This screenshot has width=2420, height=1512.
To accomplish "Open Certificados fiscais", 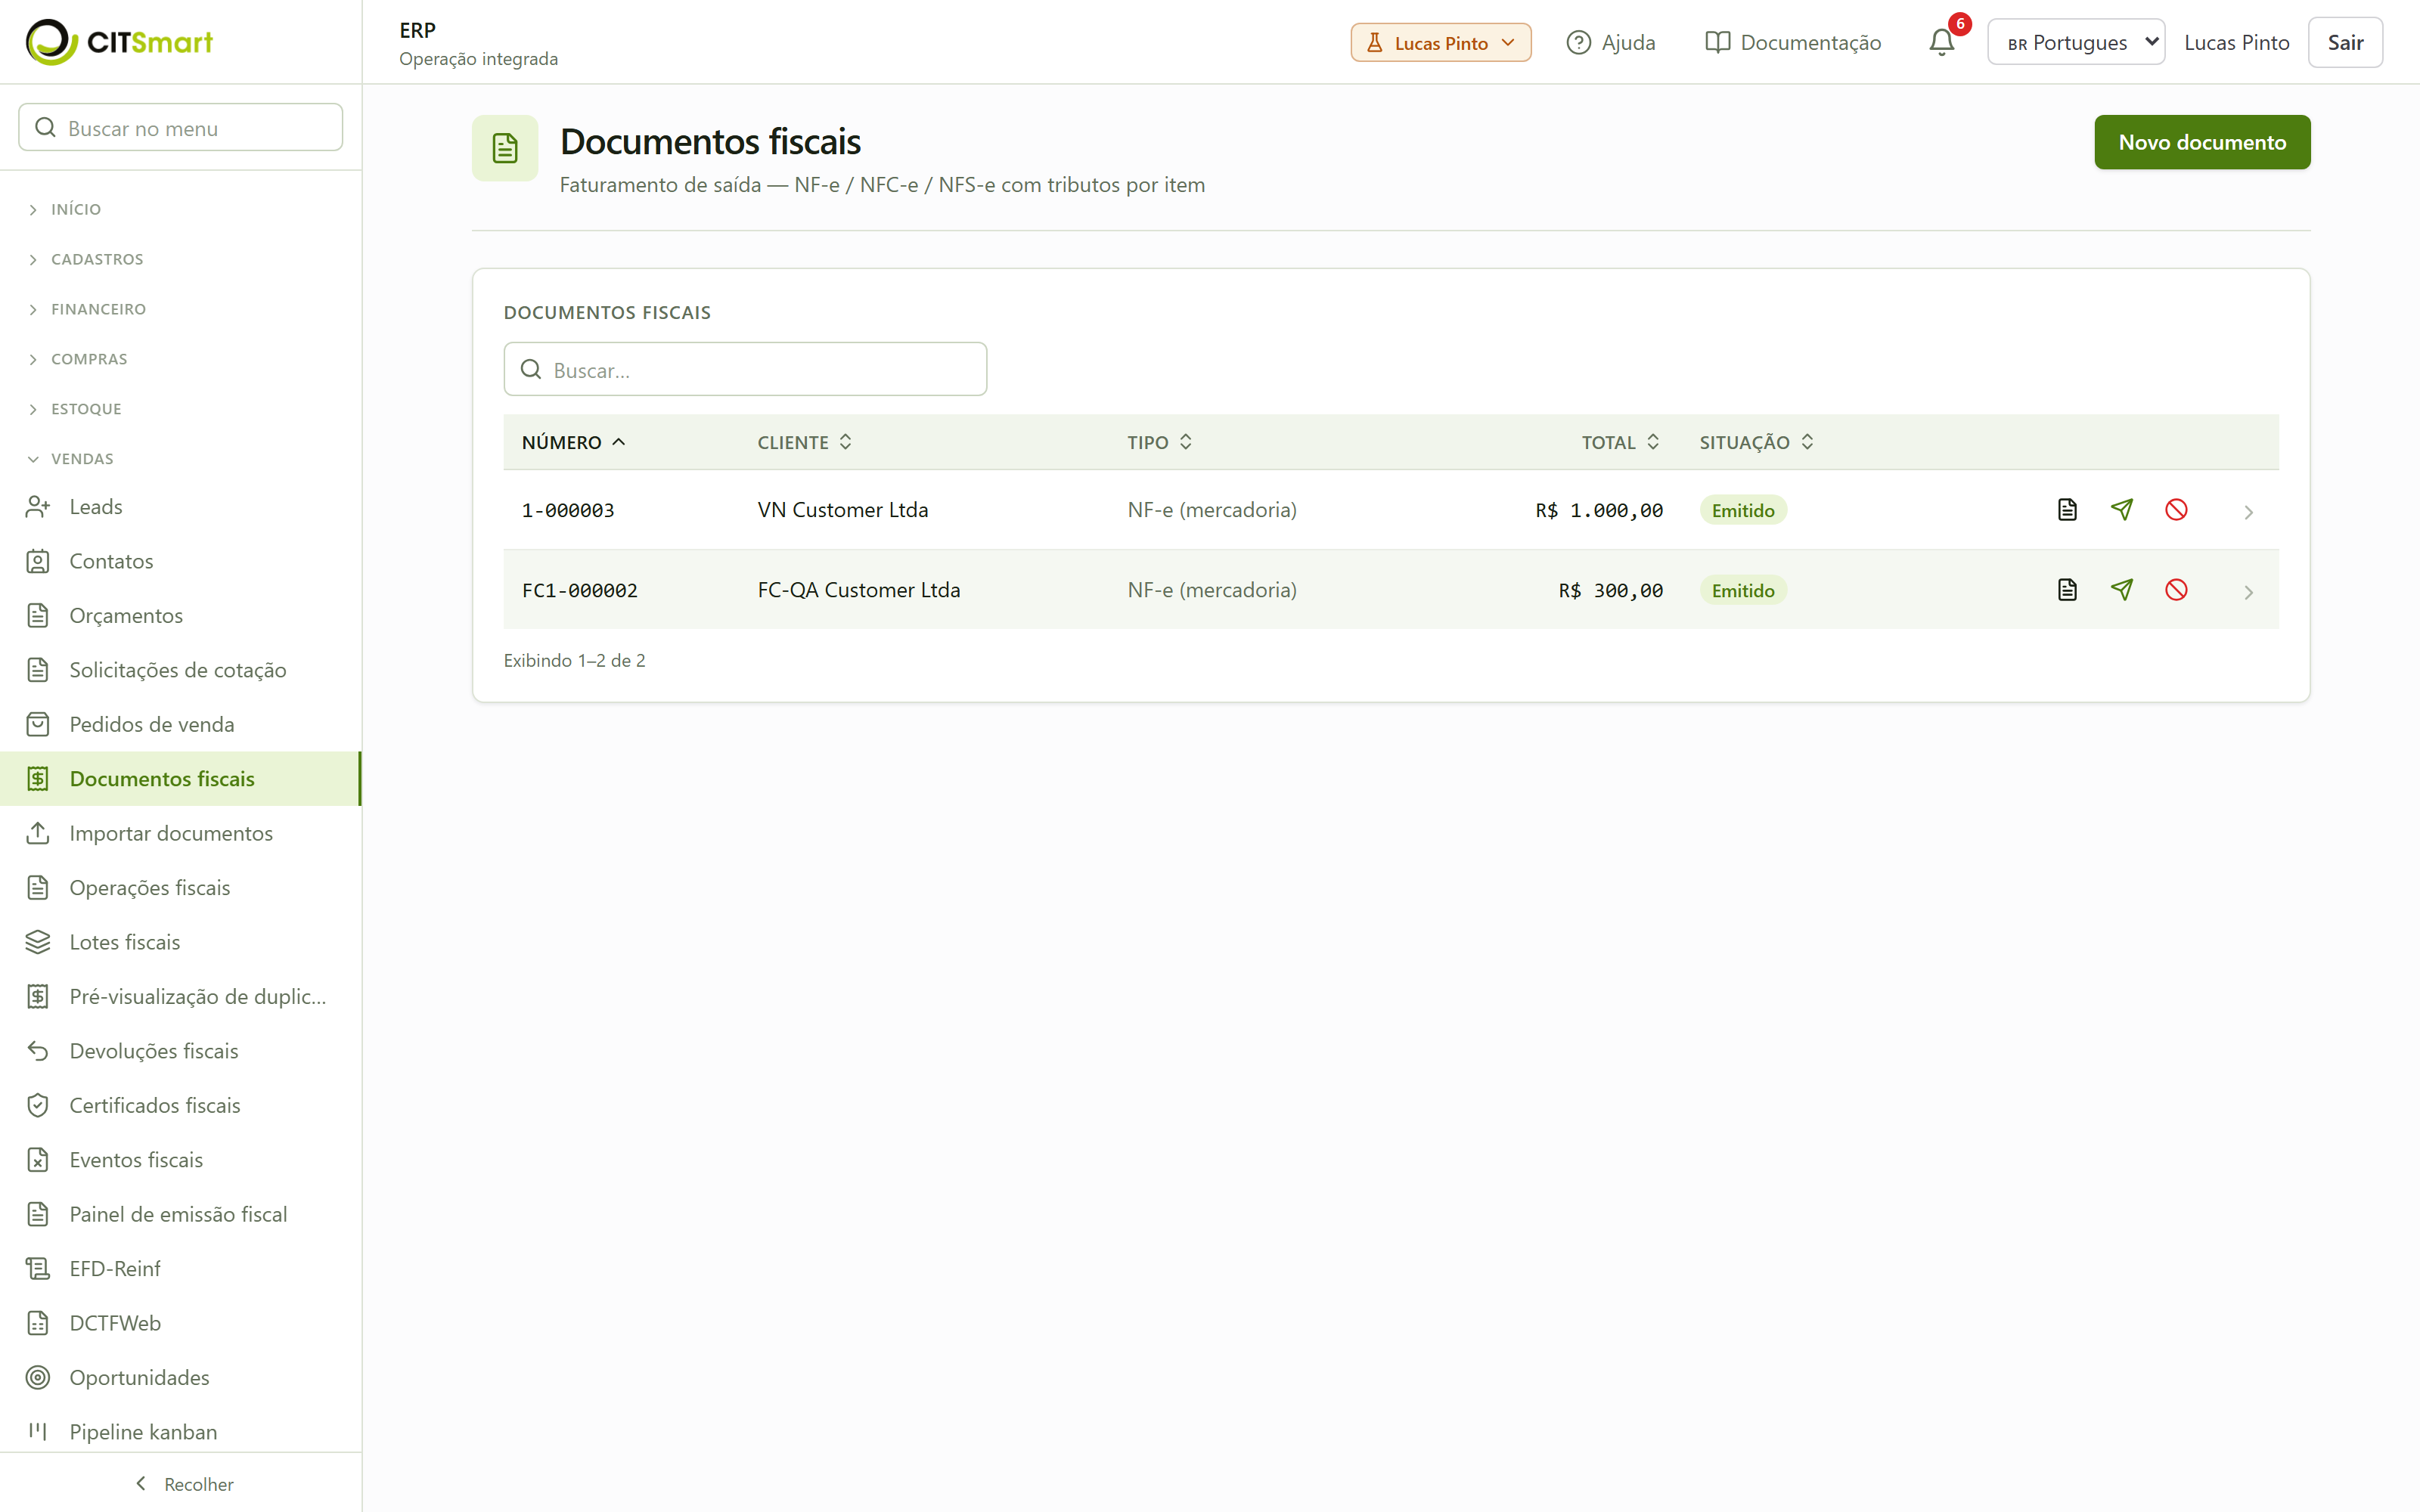I will (x=180, y=1105).
